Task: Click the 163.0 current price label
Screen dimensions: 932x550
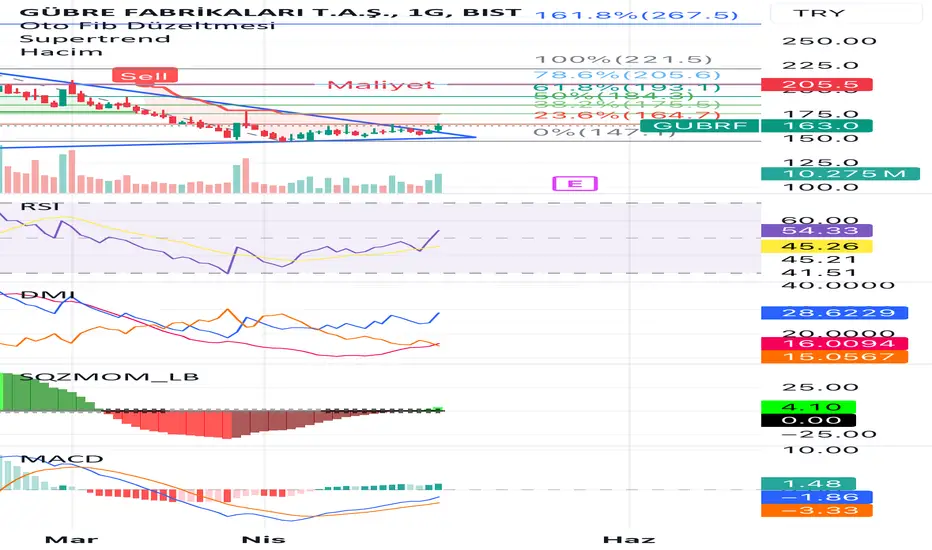Action: pos(817,125)
